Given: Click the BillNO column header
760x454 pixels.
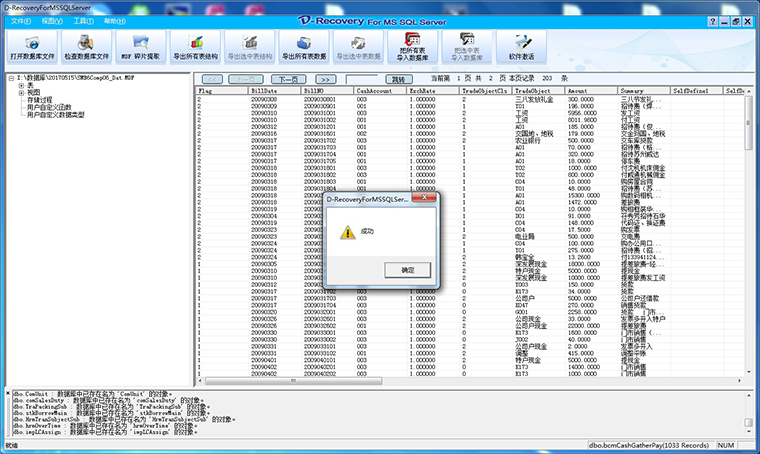Looking at the screenshot, I should [328, 91].
